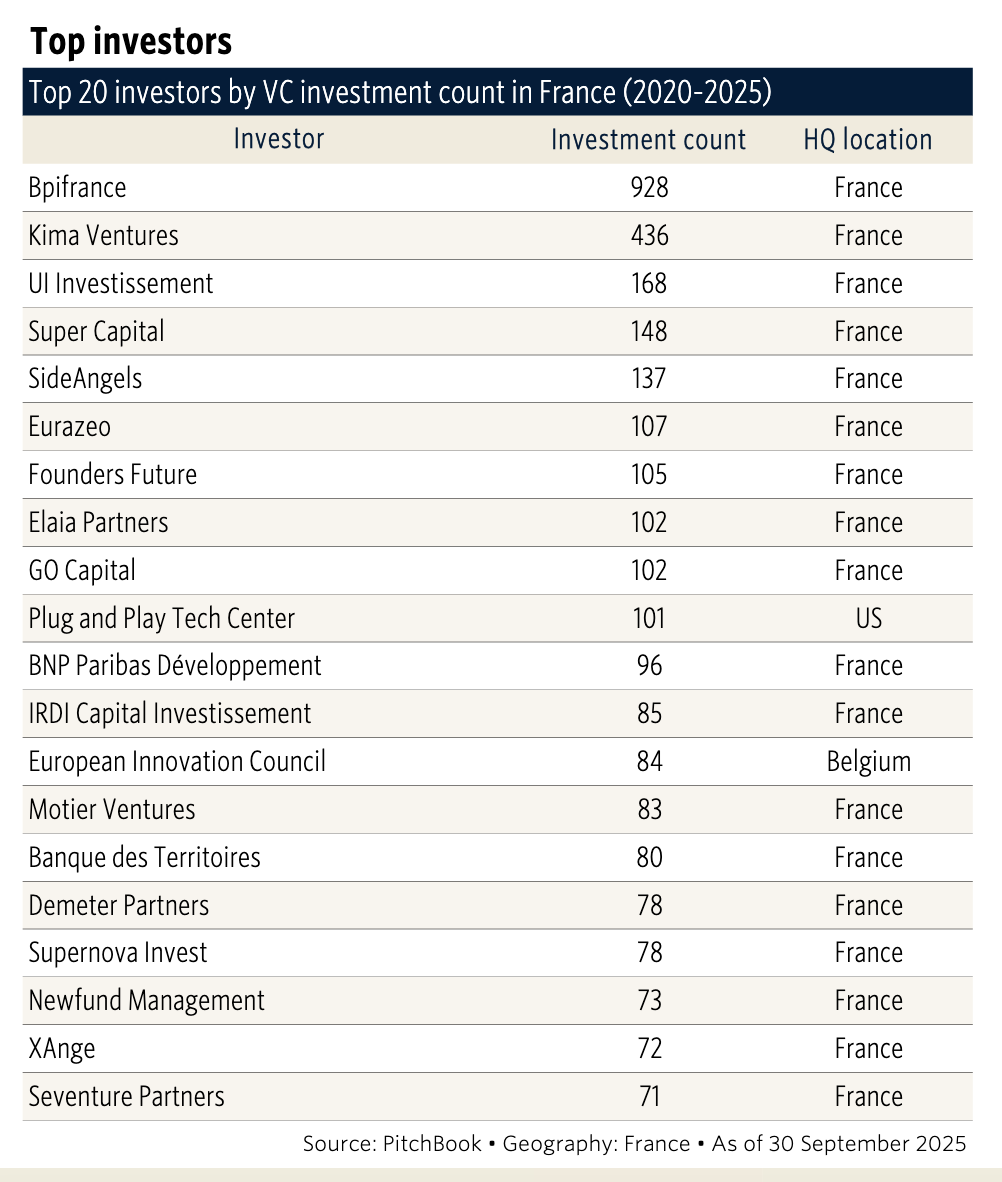Click the Belgium HQ location cell
This screenshot has width=1002, height=1182.
(868, 762)
